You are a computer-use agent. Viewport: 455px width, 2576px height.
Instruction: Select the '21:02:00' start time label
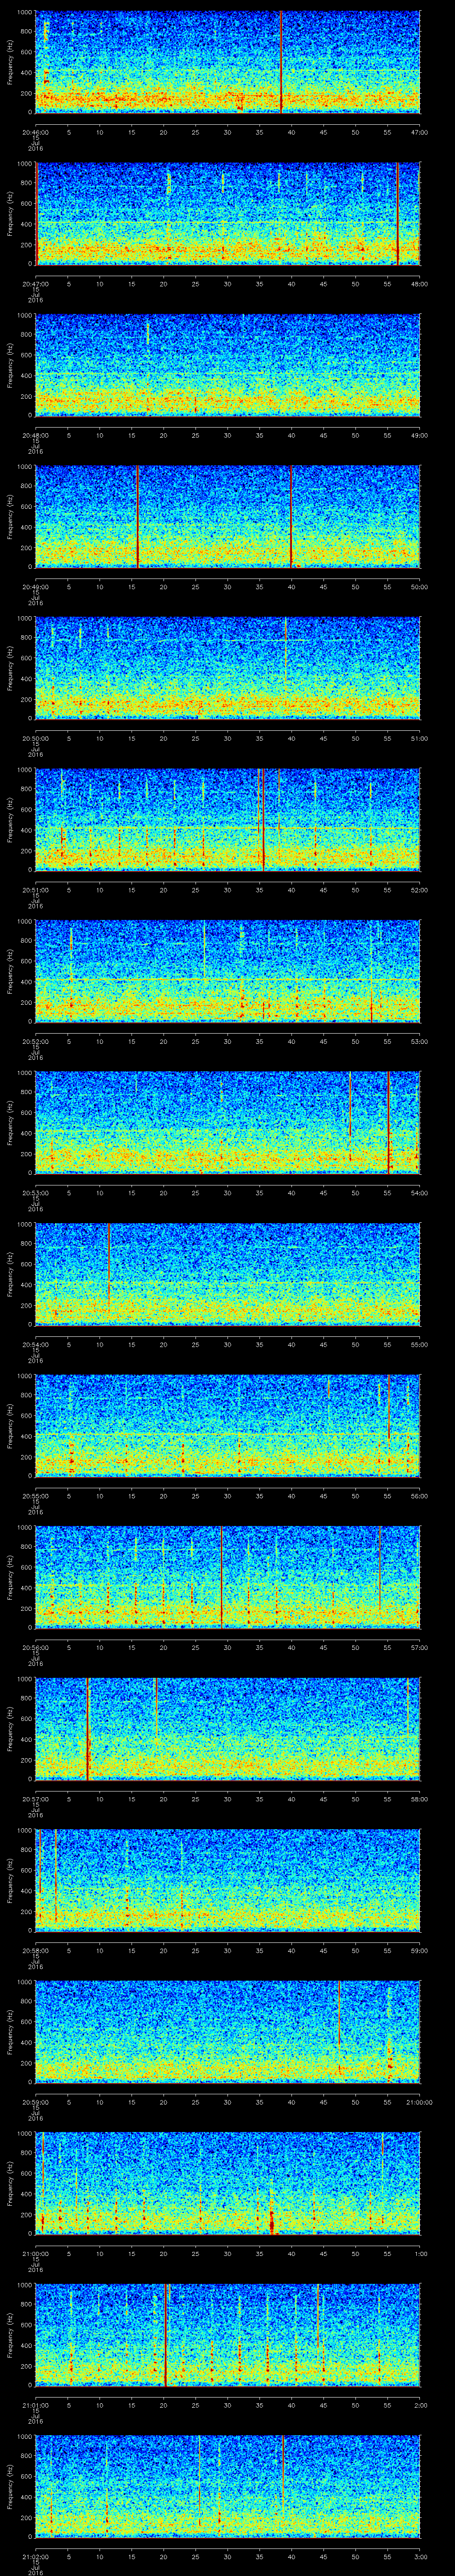pos(35,2556)
